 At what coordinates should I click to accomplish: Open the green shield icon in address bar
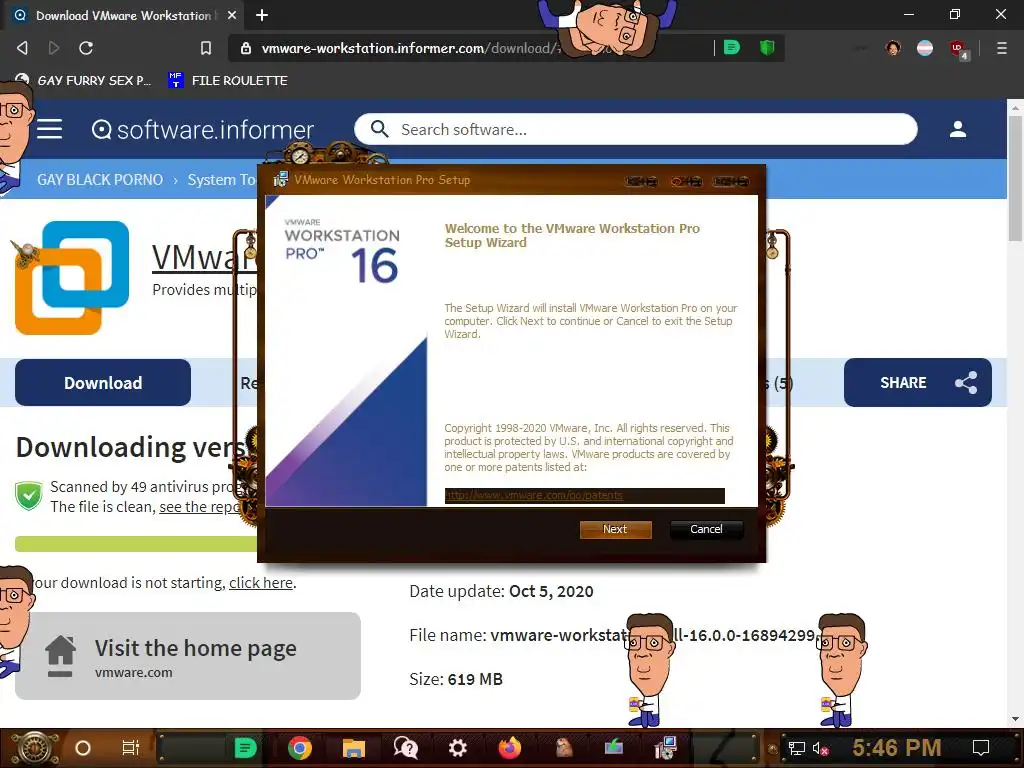coord(767,47)
